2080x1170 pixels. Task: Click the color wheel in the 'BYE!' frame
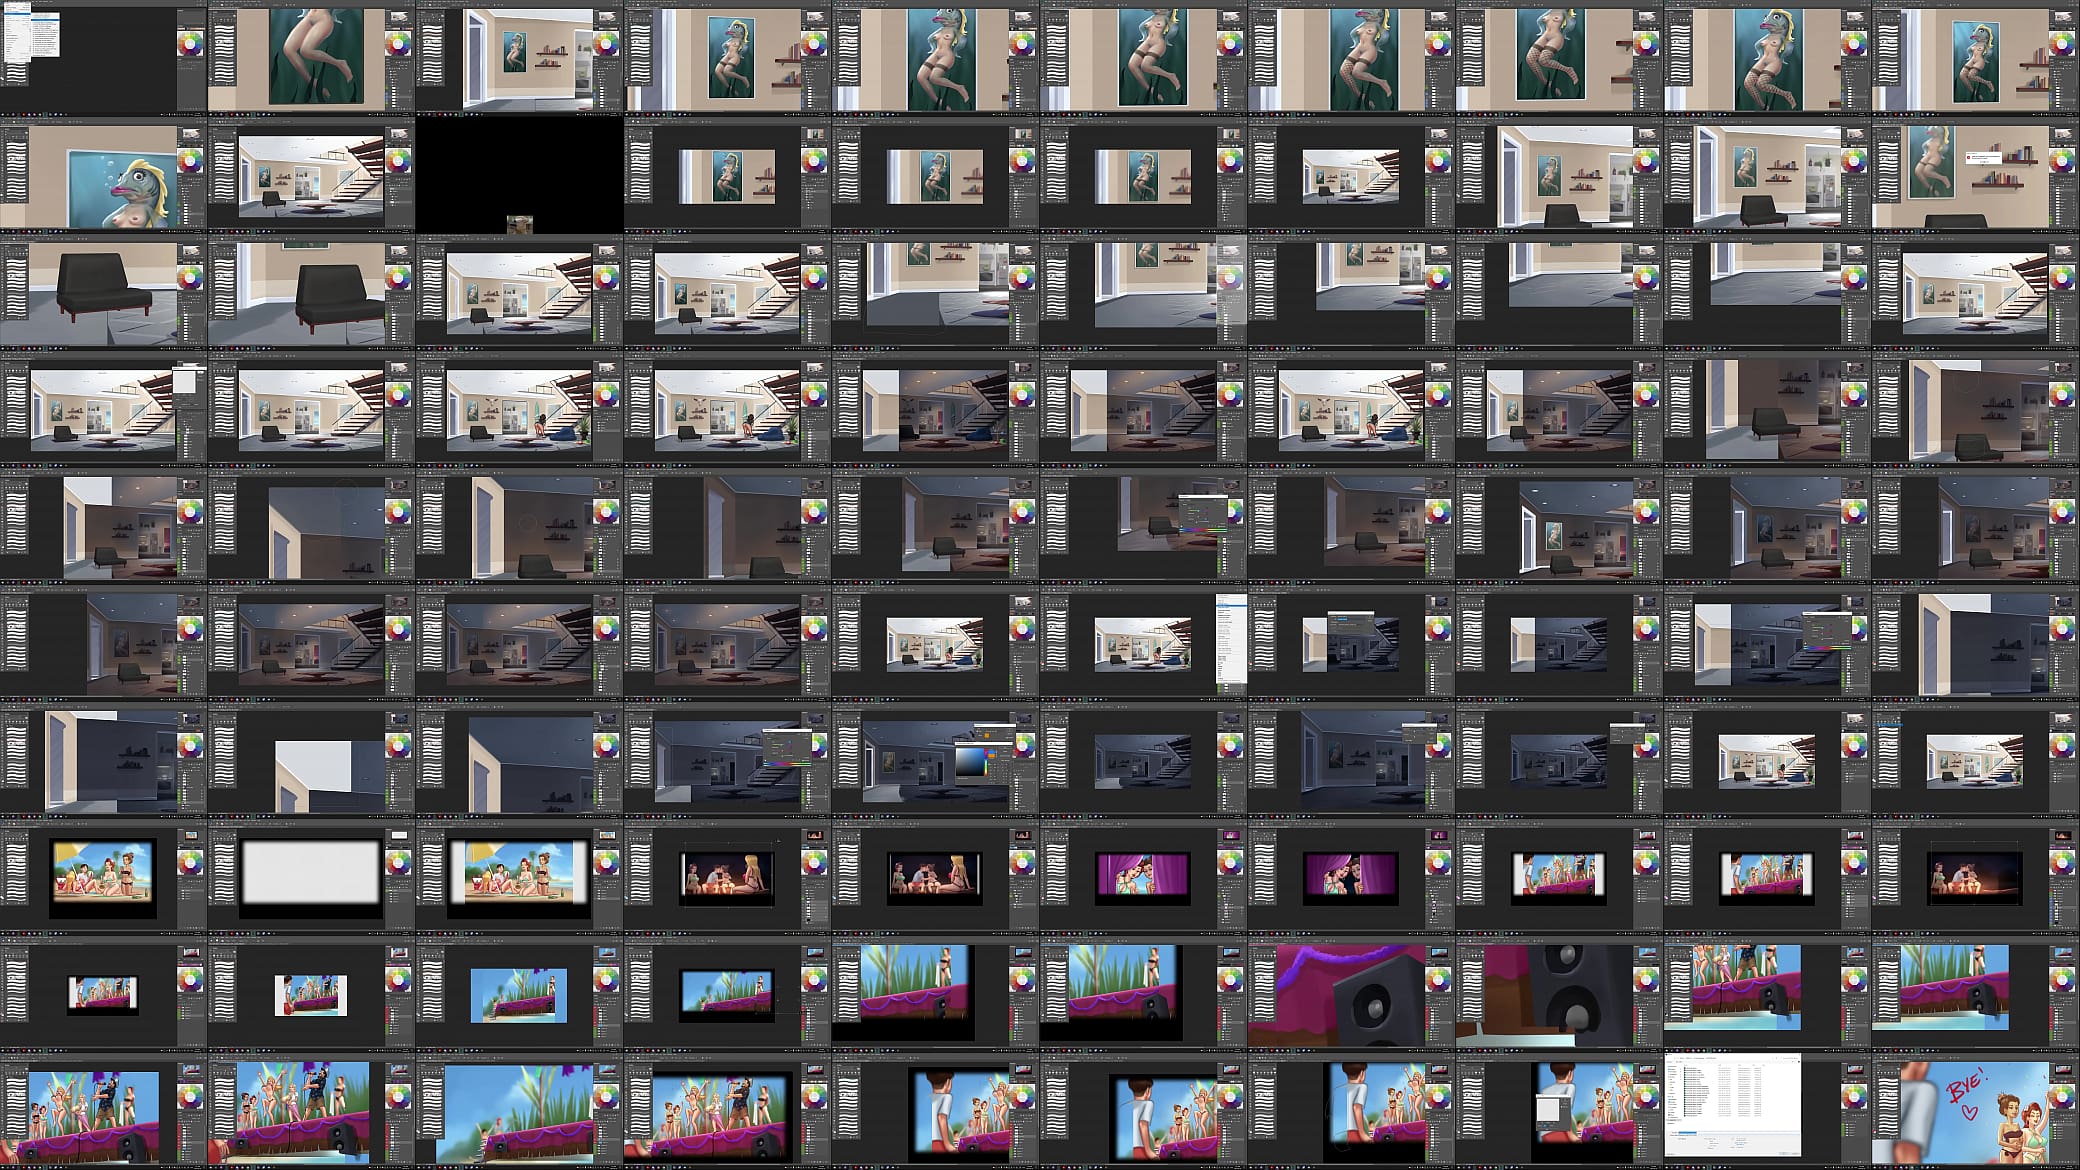tap(2063, 1098)
